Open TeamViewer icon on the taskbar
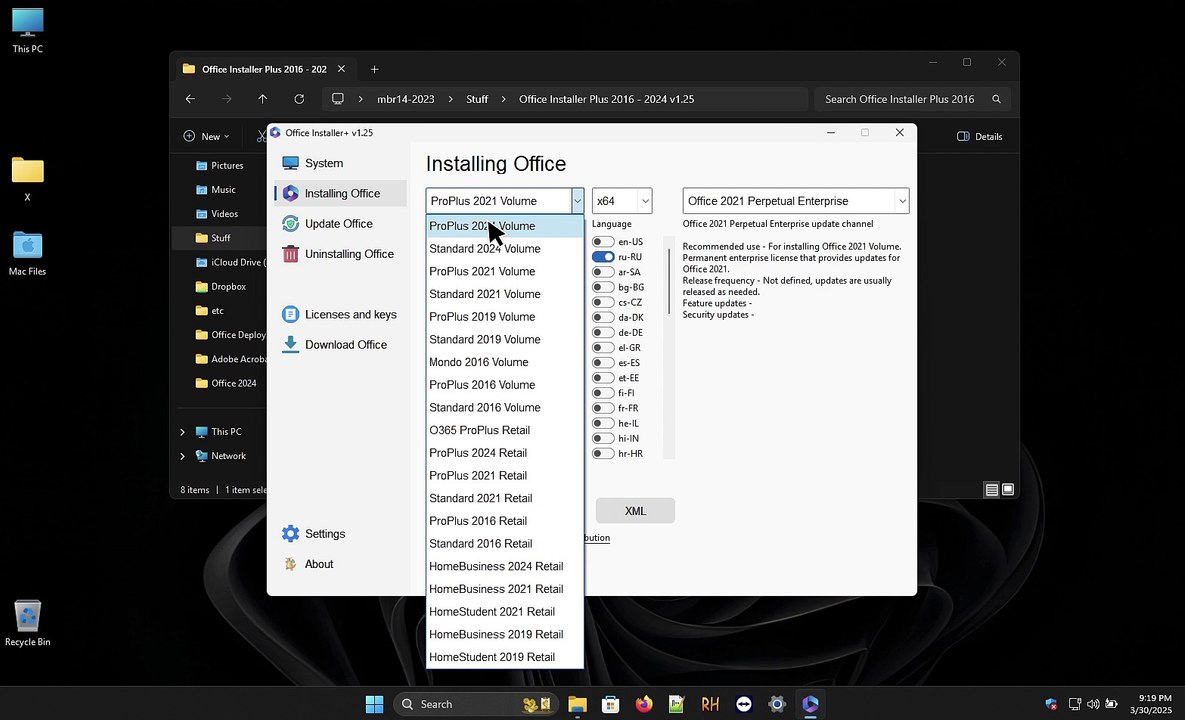The image size is (1185, 720). pyautogui.click(x=744, y=704)
